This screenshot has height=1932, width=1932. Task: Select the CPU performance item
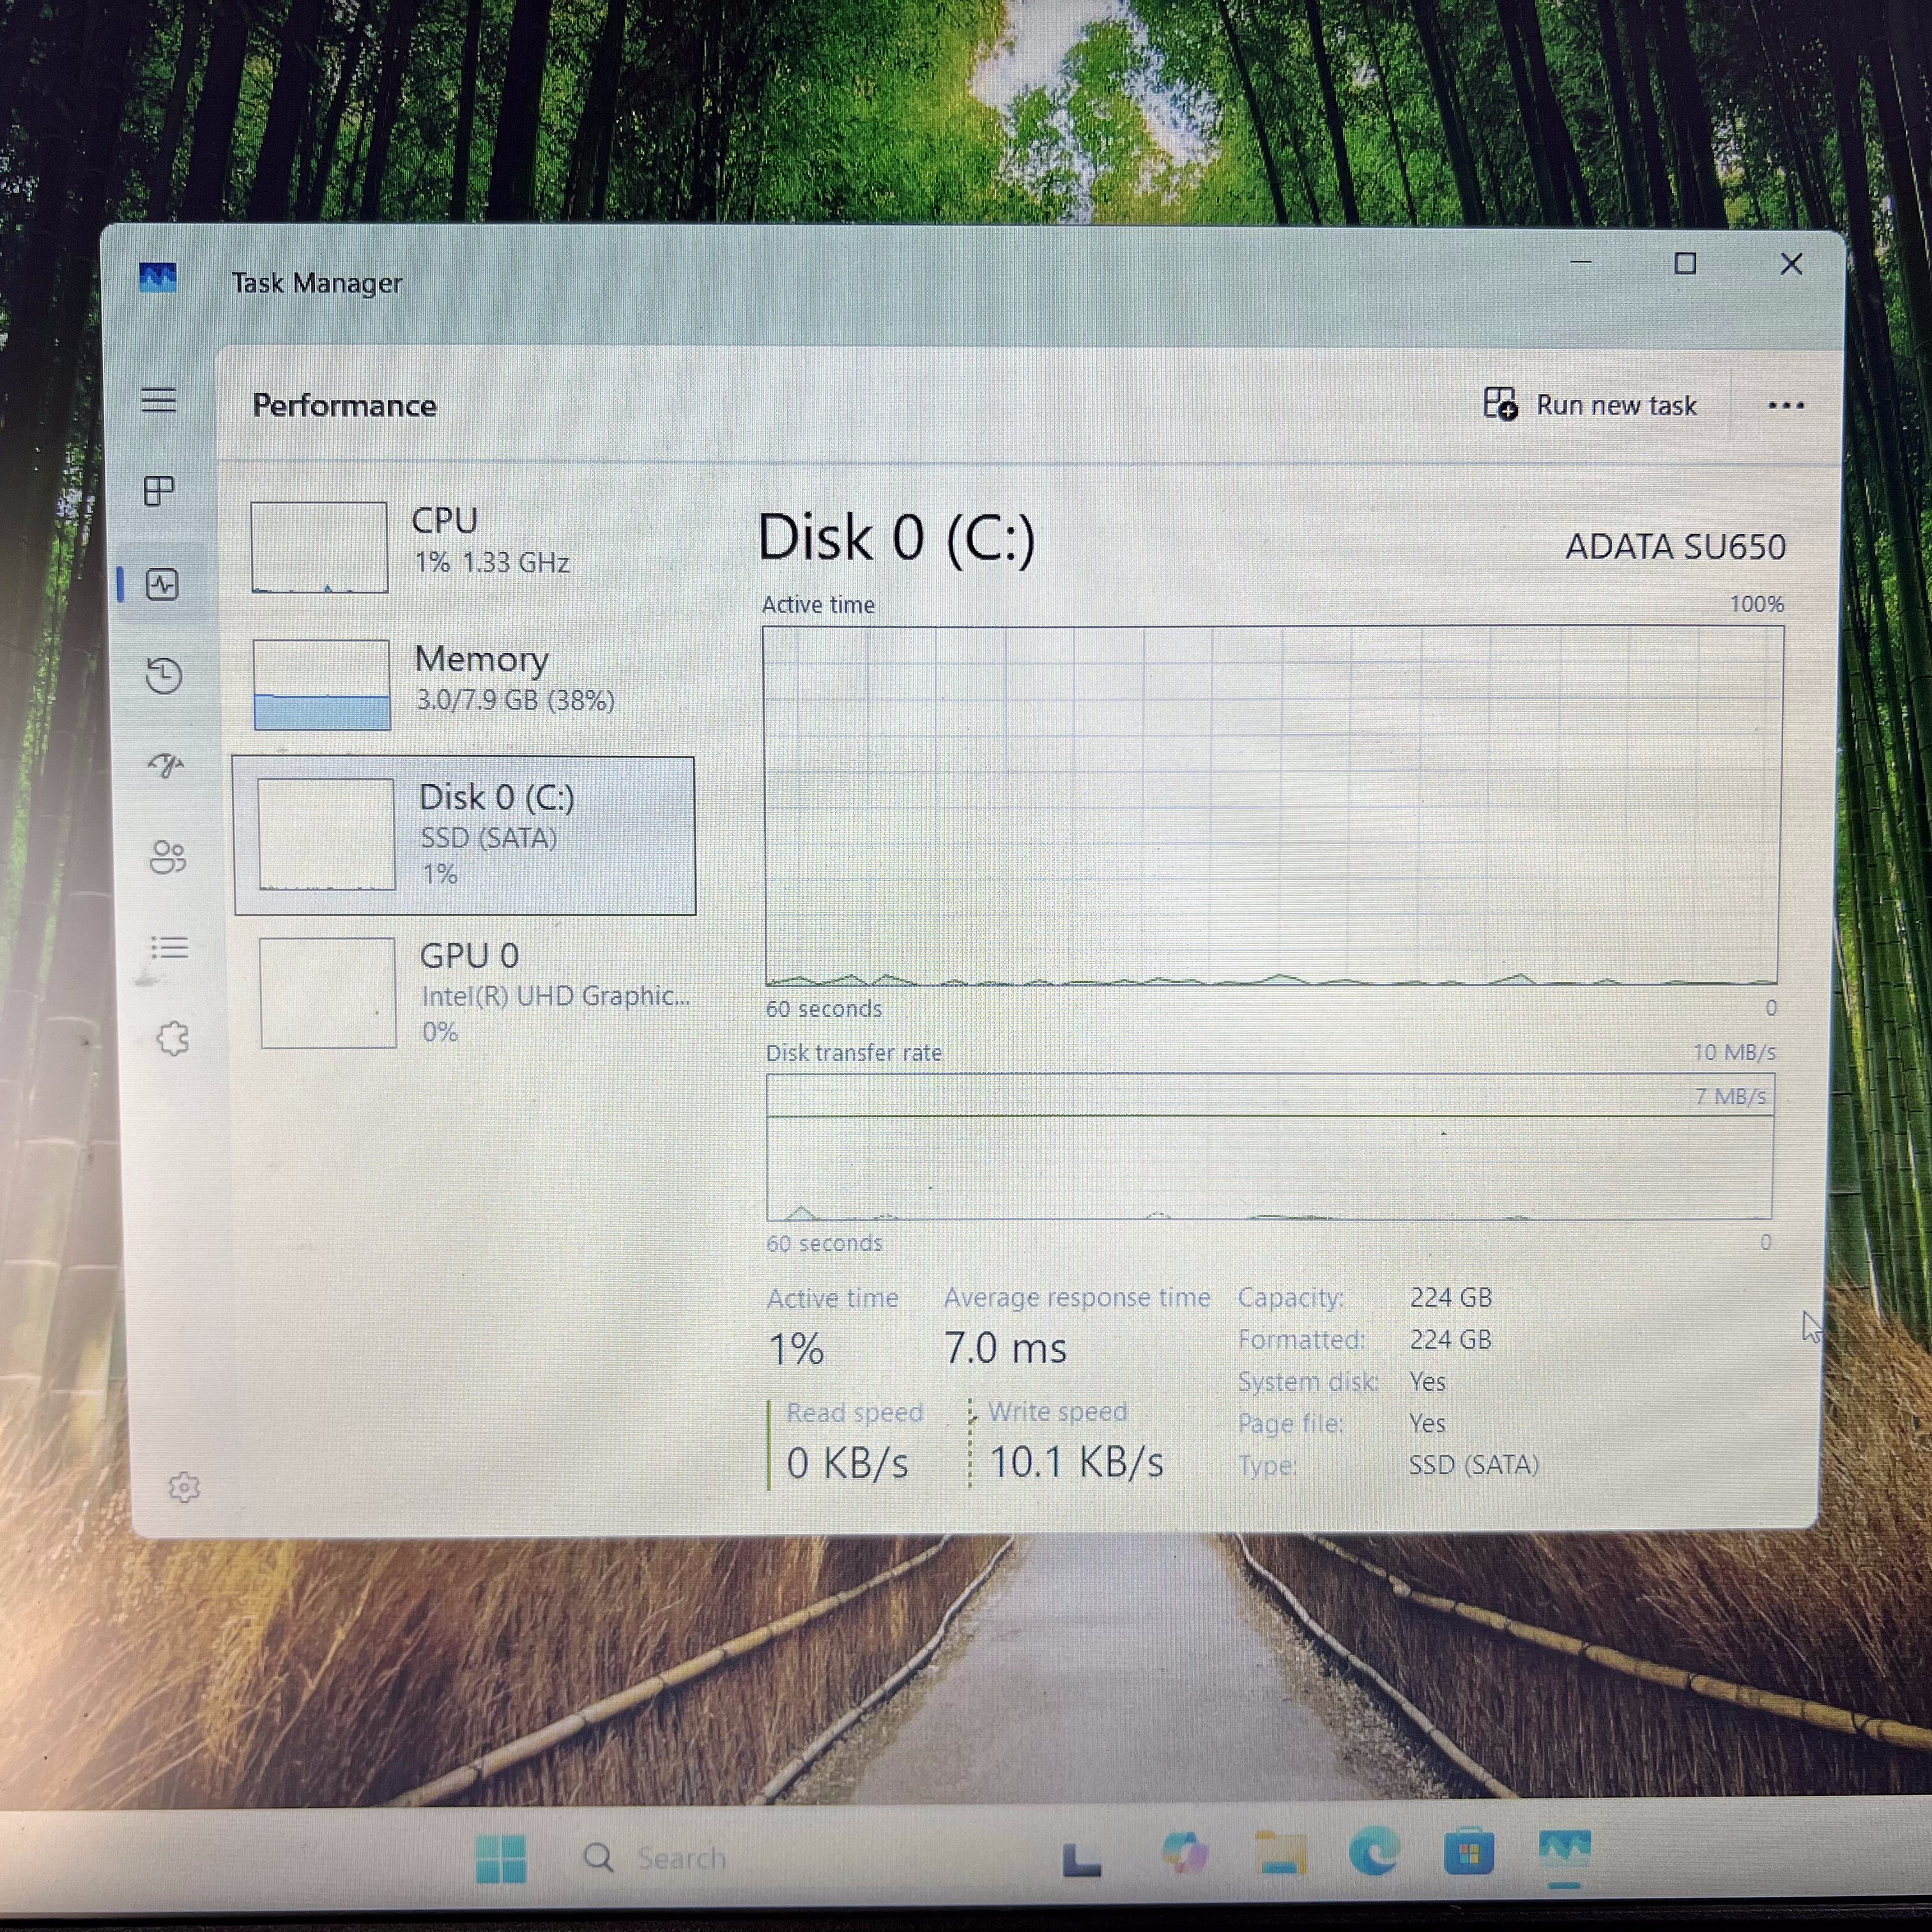[x=464, y=546]
